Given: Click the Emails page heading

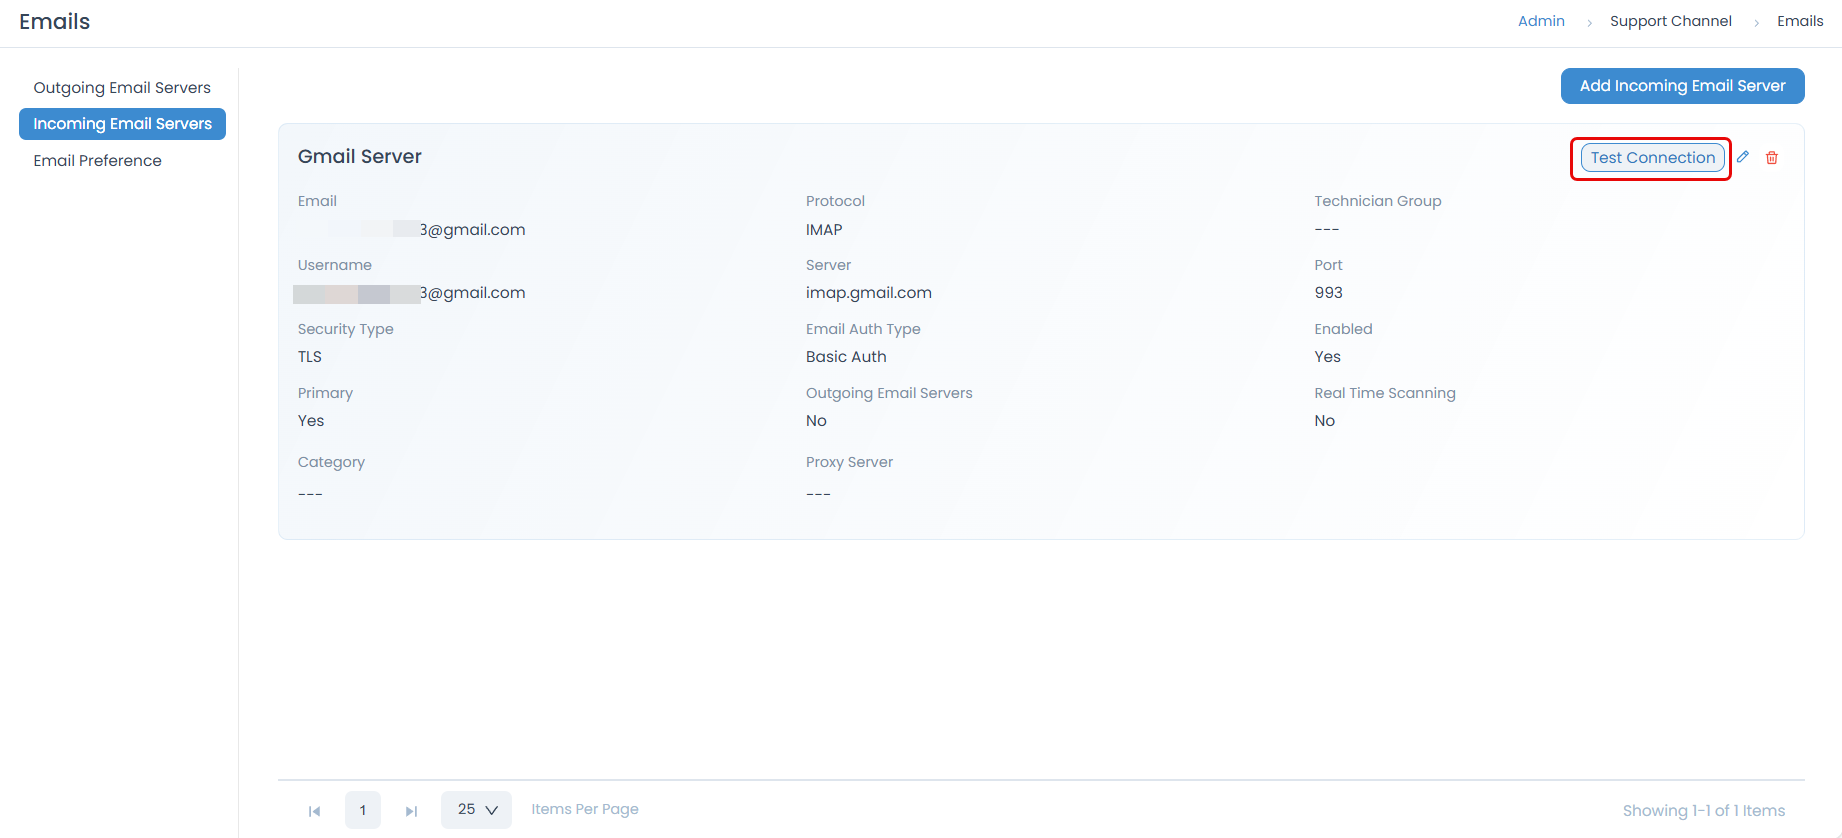Looking at the screenshot, I should pos(55,22).
